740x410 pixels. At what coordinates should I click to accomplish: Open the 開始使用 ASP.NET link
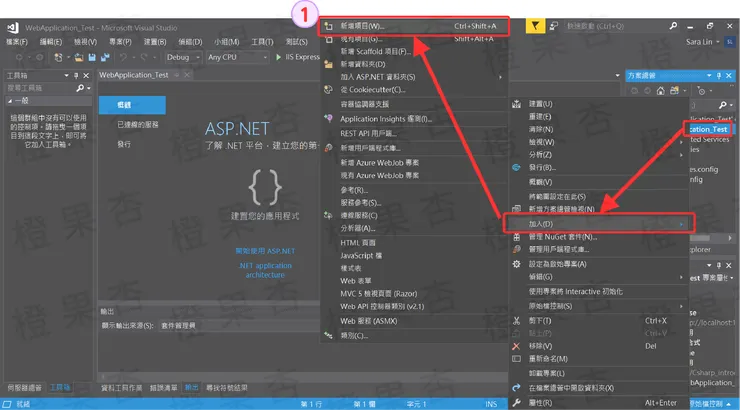[265, 251]
